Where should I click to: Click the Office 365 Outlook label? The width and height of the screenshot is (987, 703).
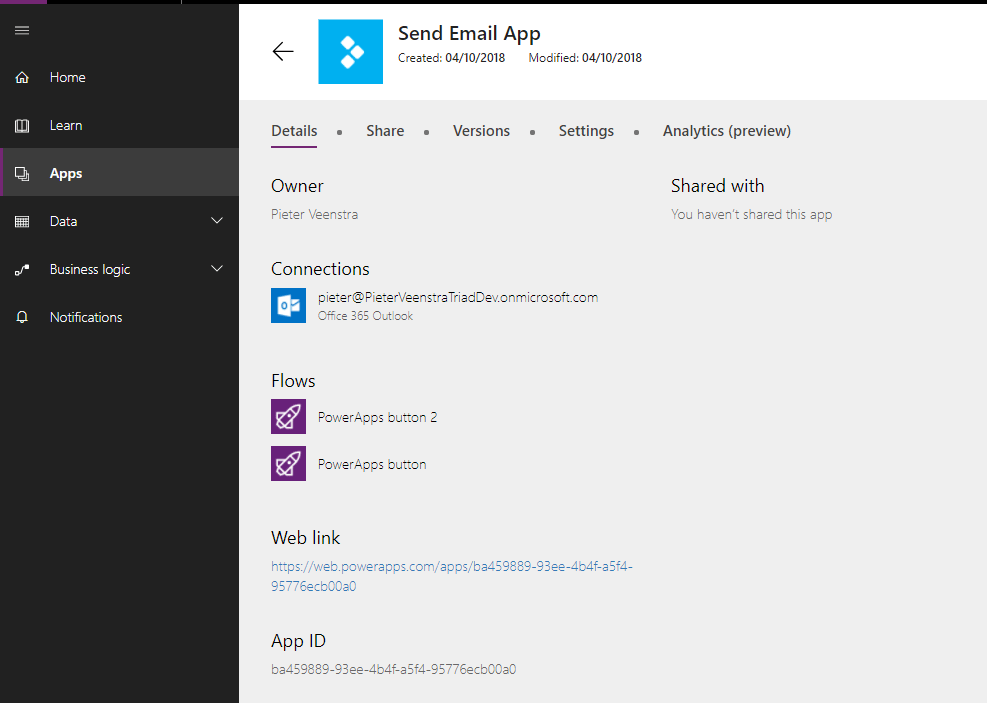[x=365, y=316]
